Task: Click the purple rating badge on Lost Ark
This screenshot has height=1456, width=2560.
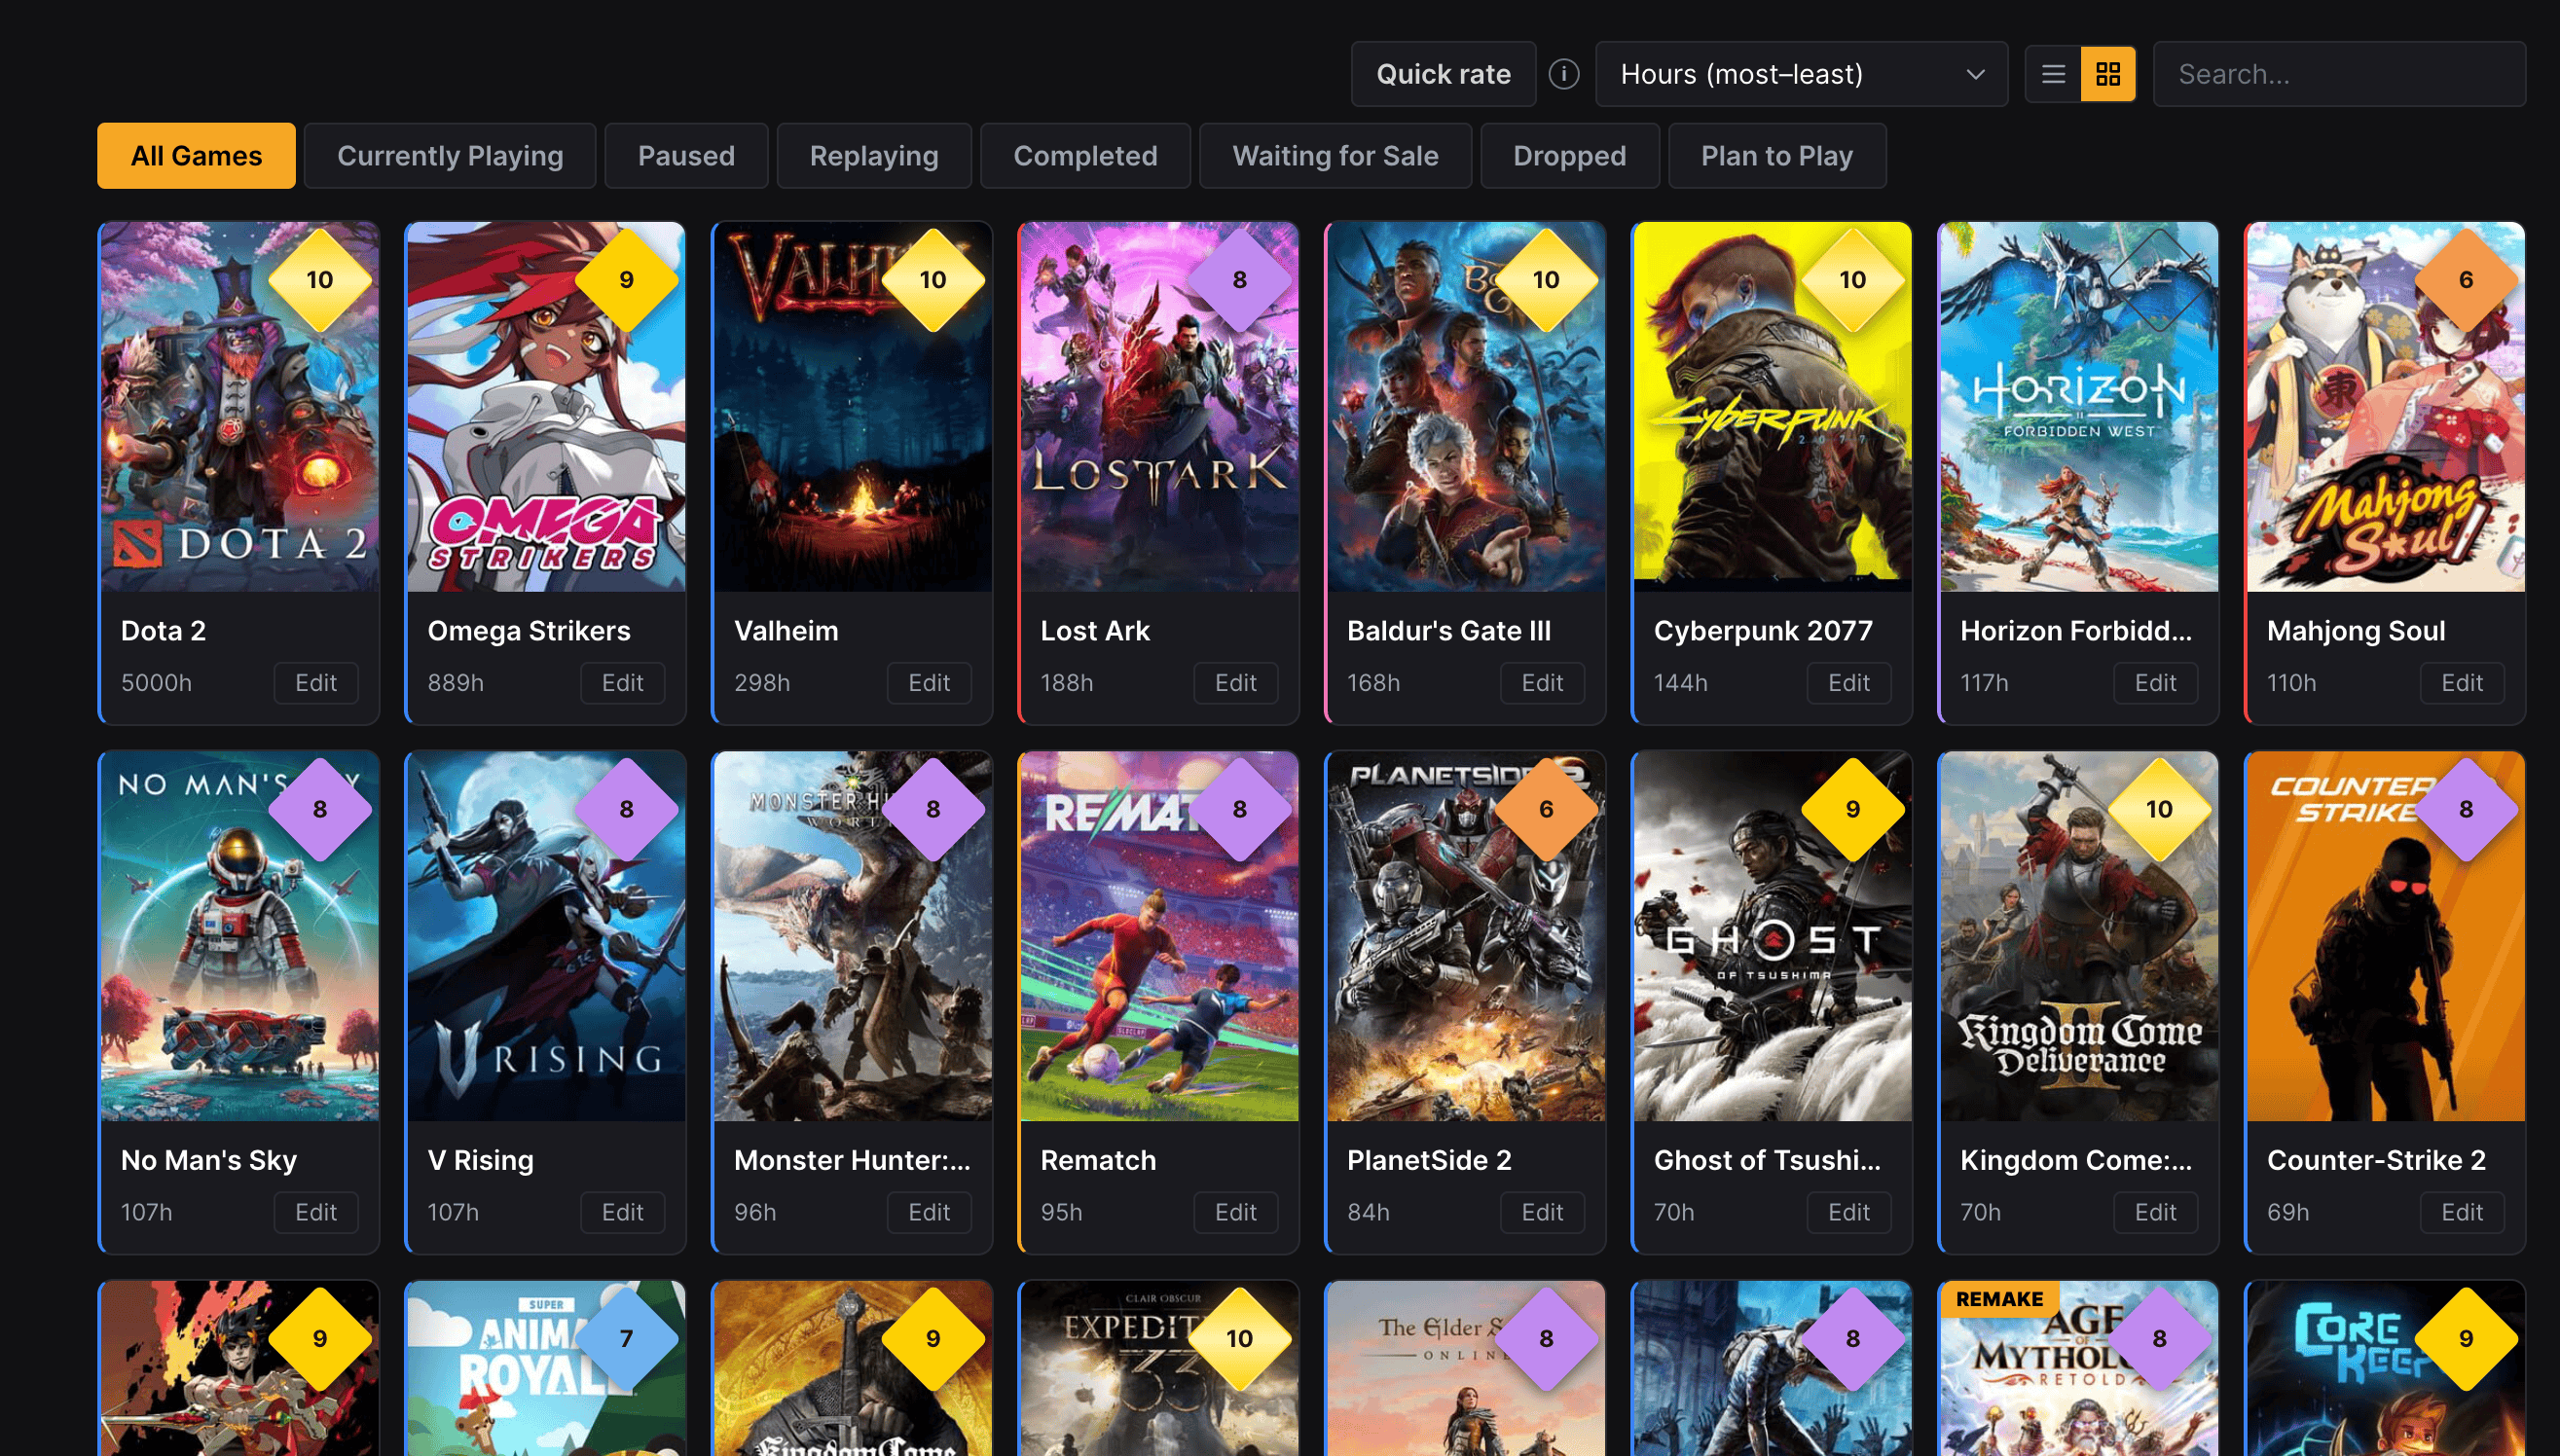Action: click(1240, 280)
